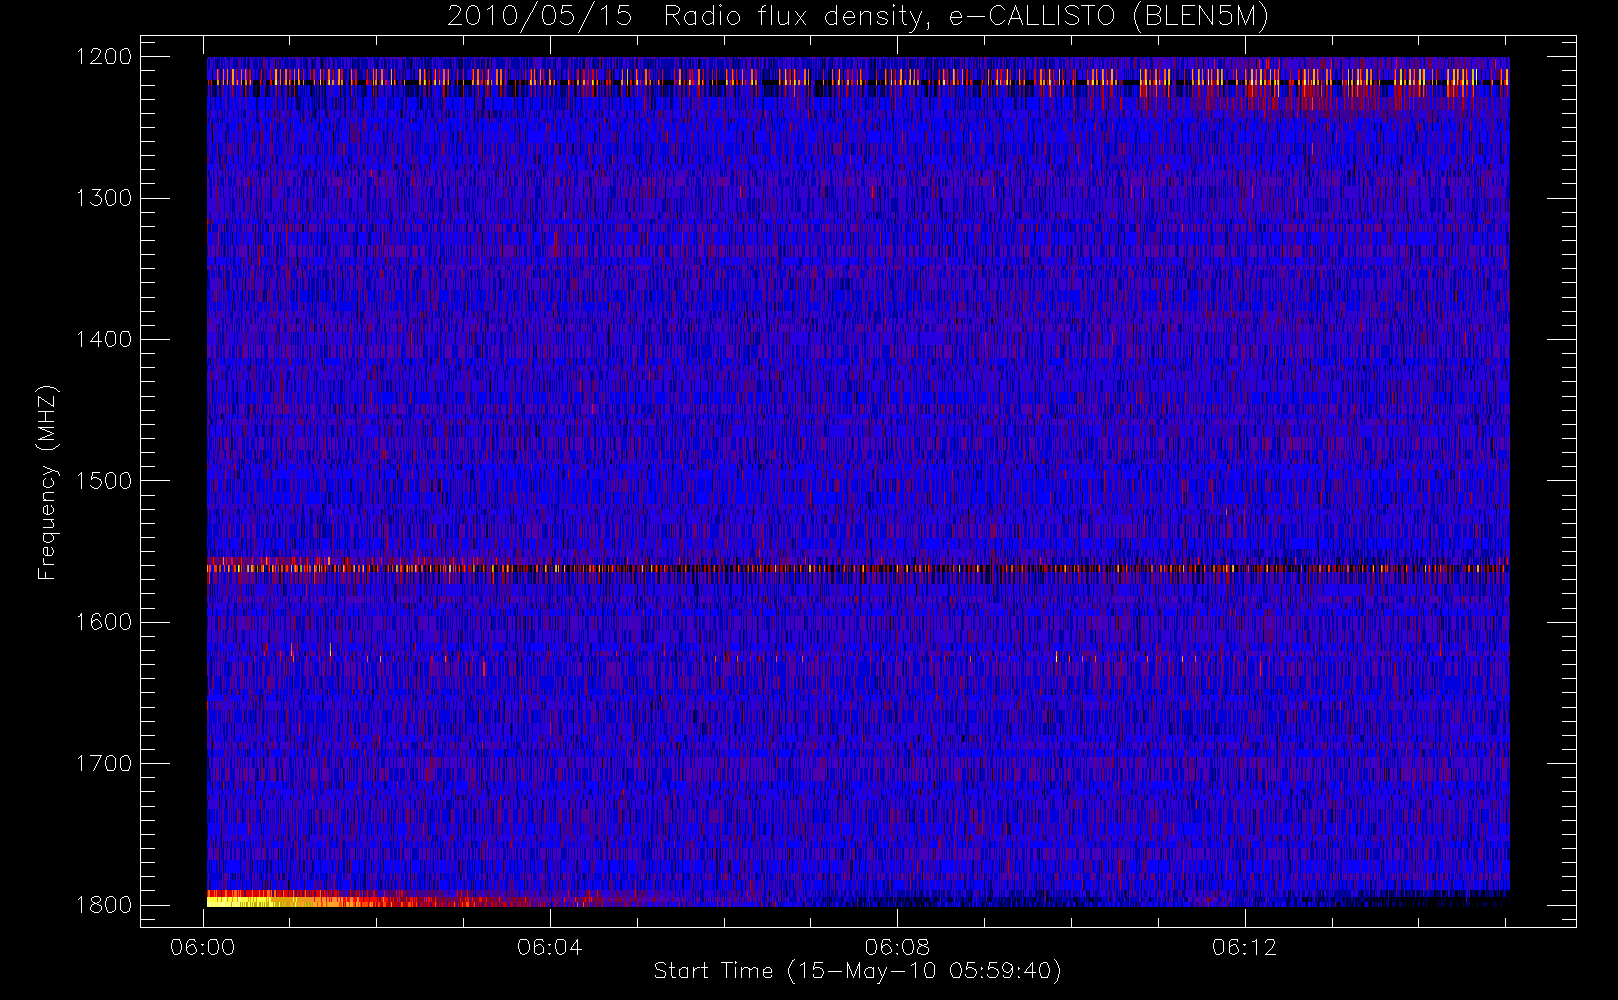Click the 'Start Time (15-May-10 05:59:40)' axis label

tap(858, 971)
